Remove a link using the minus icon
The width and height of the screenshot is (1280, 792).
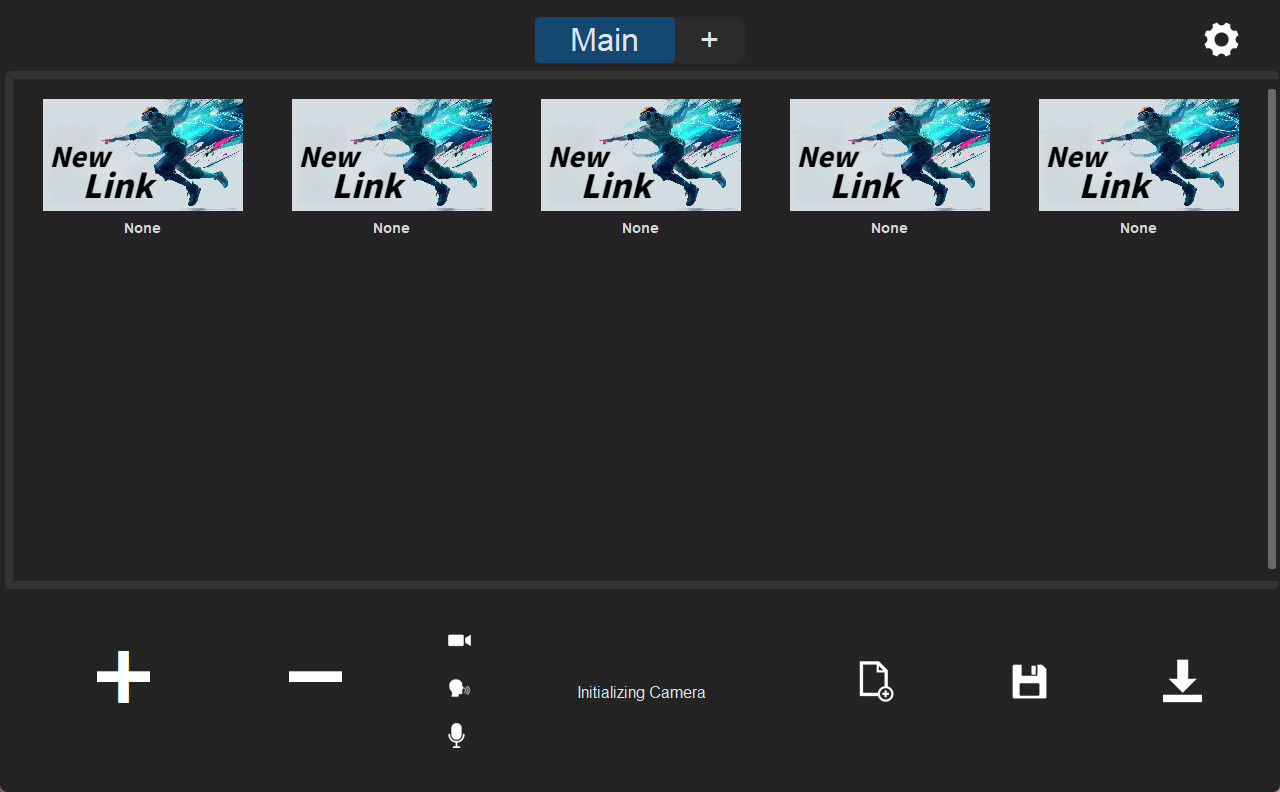(315, 676)
